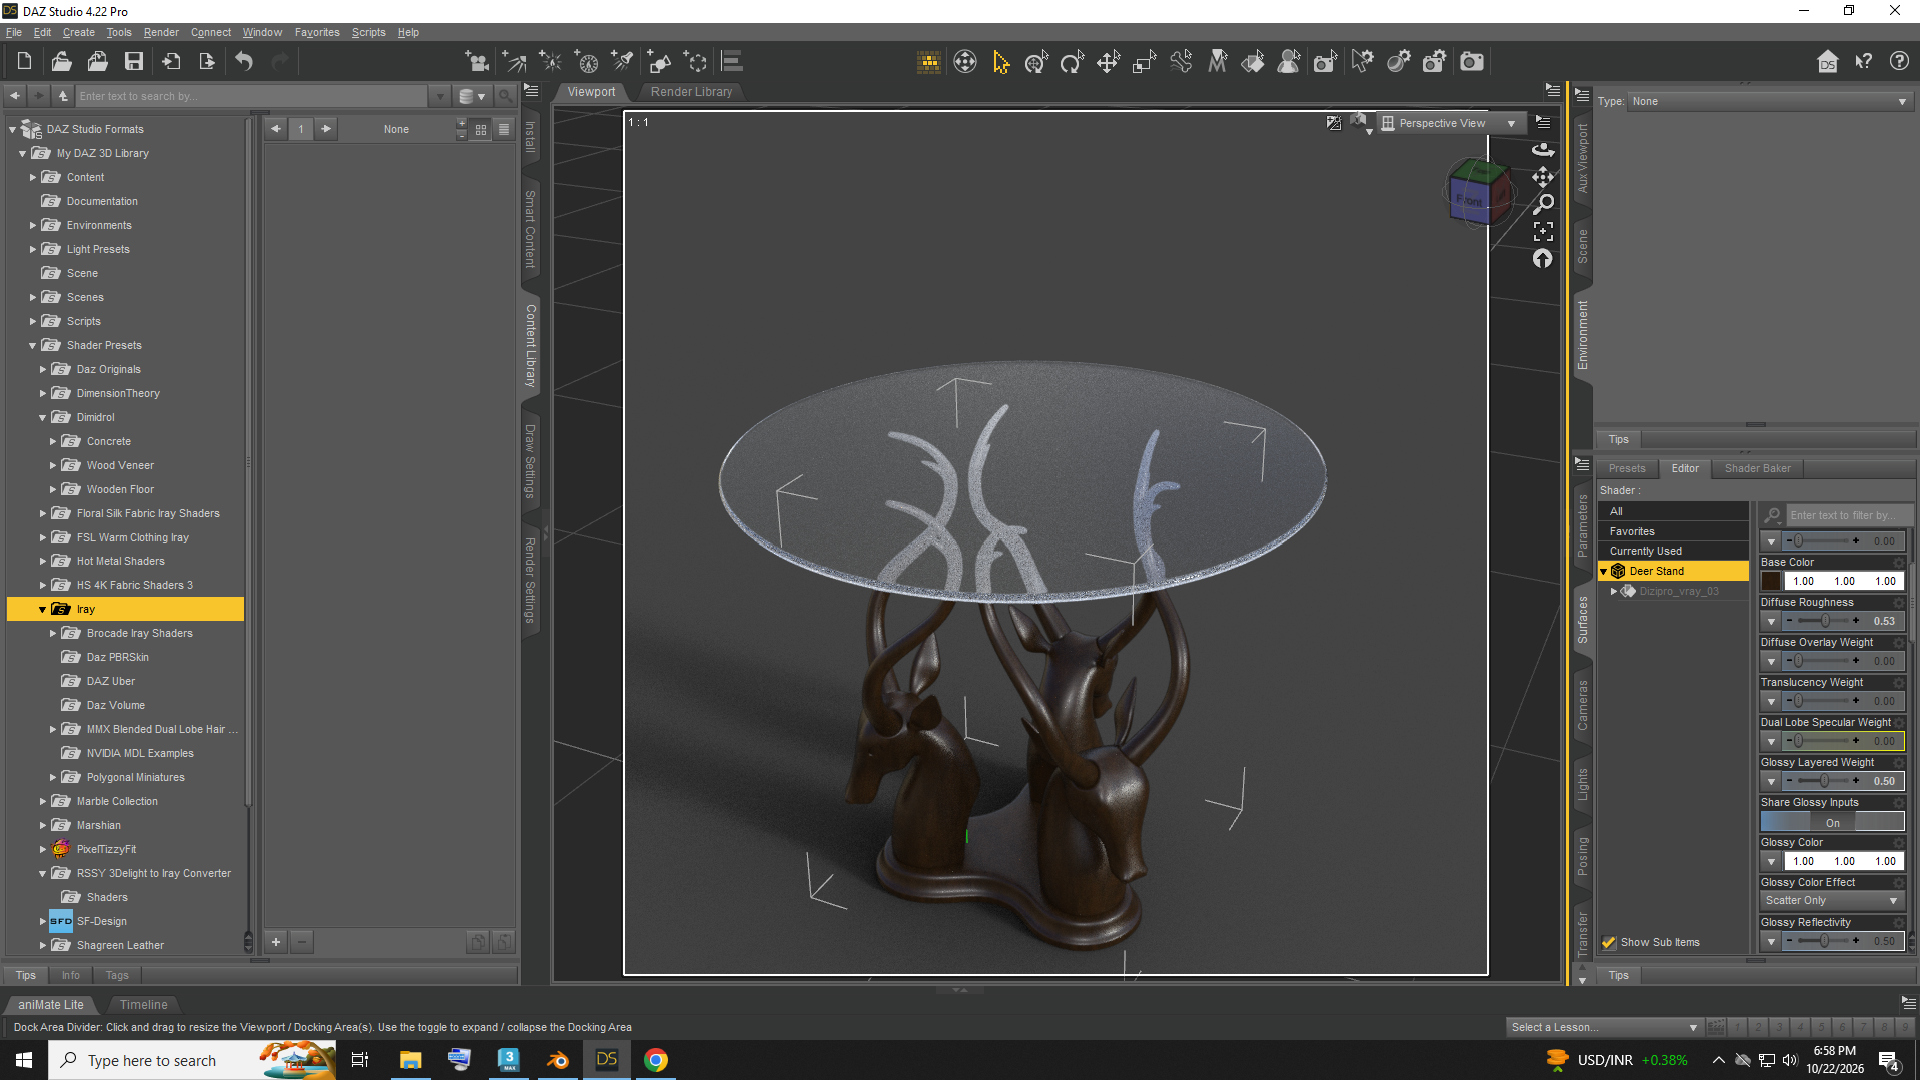Click the Save scene floppy icon
This screenshot has width=1920, height=1080.
pyautogui.click(x=133, y=62)
